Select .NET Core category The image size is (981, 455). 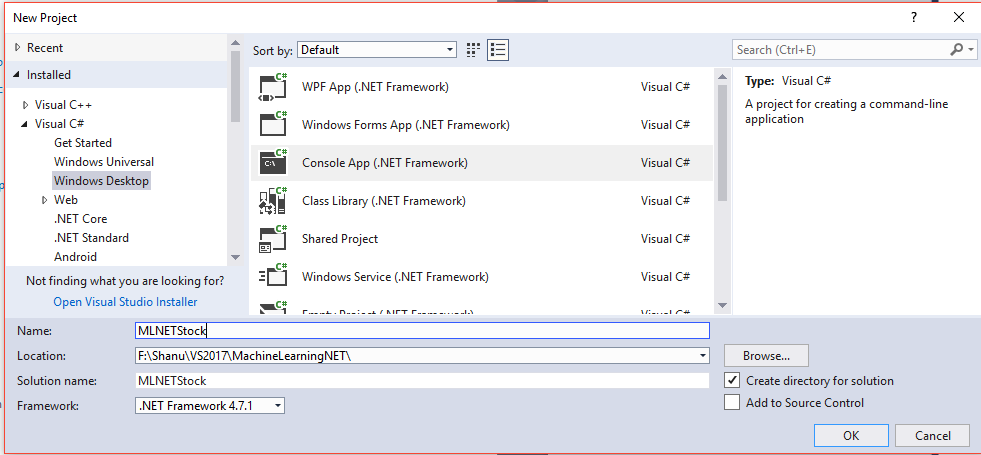pos(80,219)
